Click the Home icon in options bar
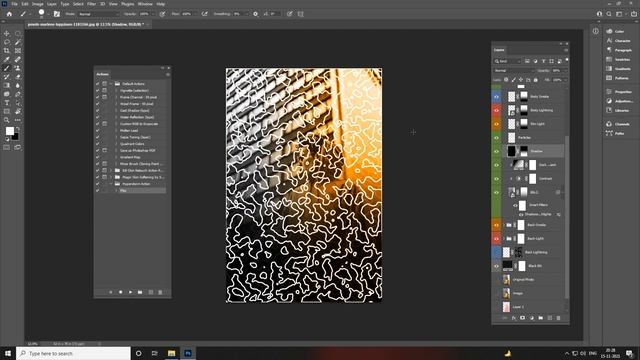The height and width of the screenshot is (360, 640). click(x=9, y=14)
